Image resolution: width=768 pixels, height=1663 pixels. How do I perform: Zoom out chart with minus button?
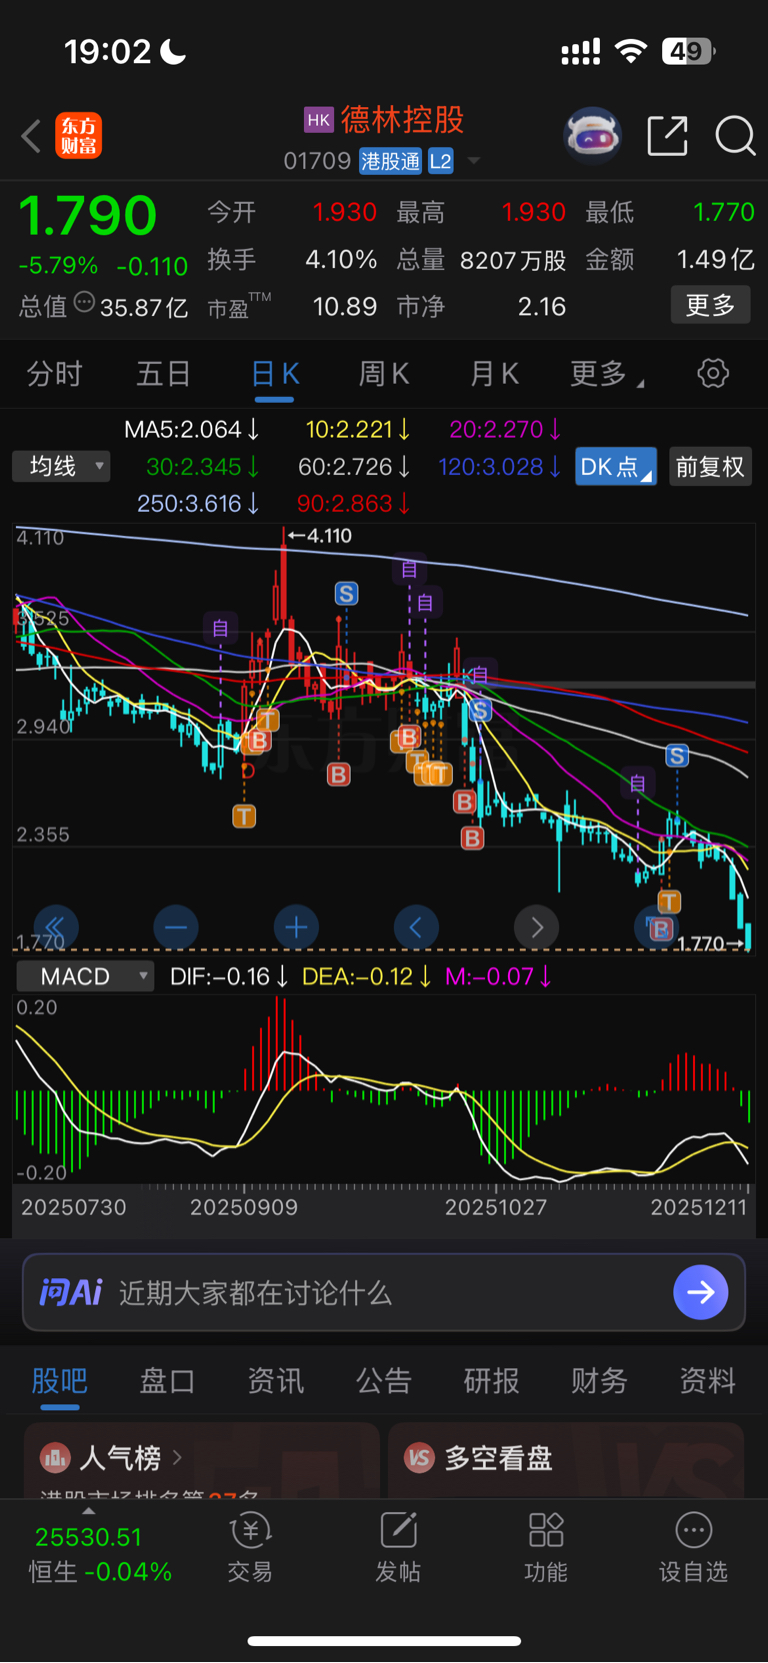(176, 928)
